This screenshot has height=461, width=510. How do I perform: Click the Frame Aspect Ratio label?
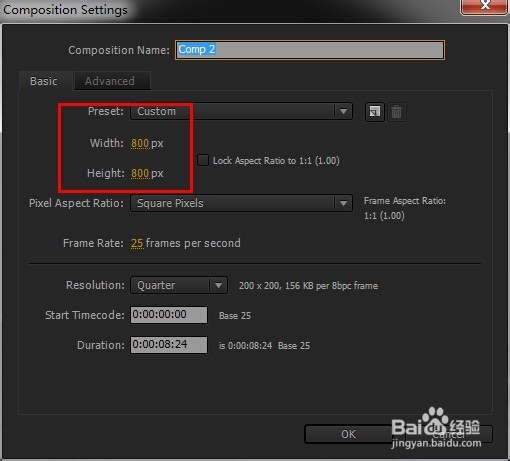[x=405, y=201]
